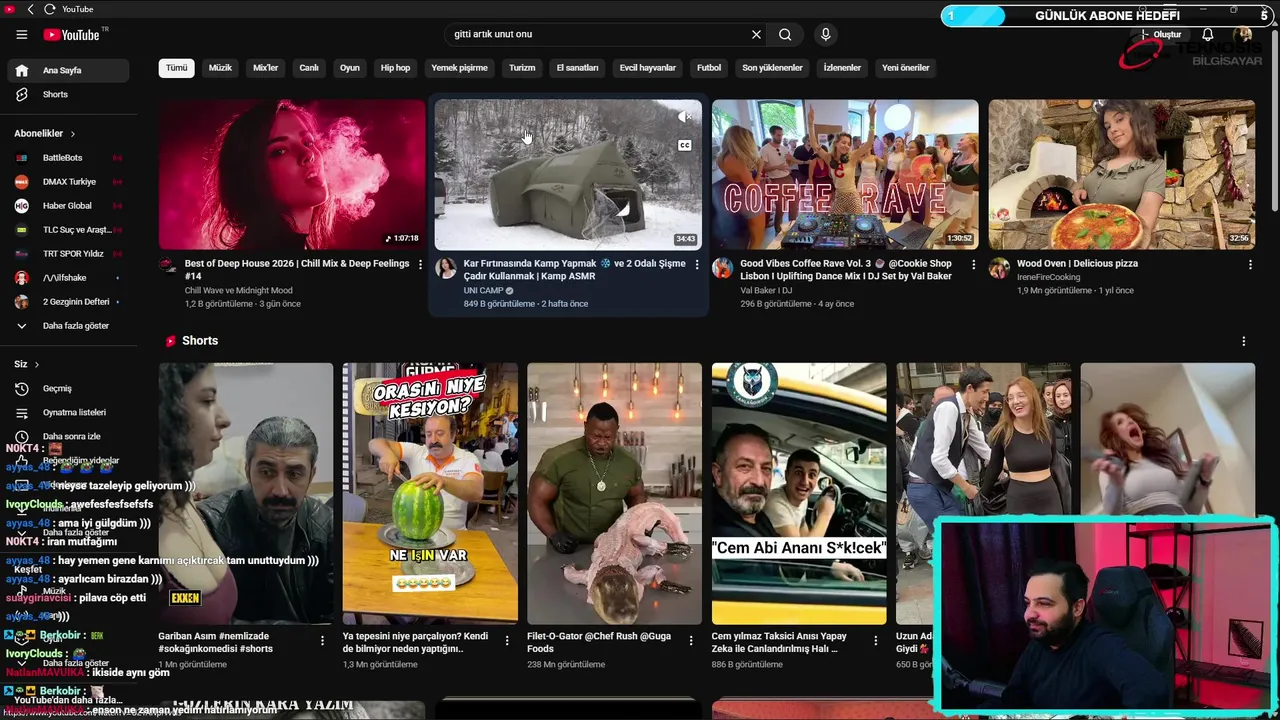Image resolution: width=1280 pixels, height=720 pixels.
Task: Select the El sanatları chip
Action: click(577, 68)
